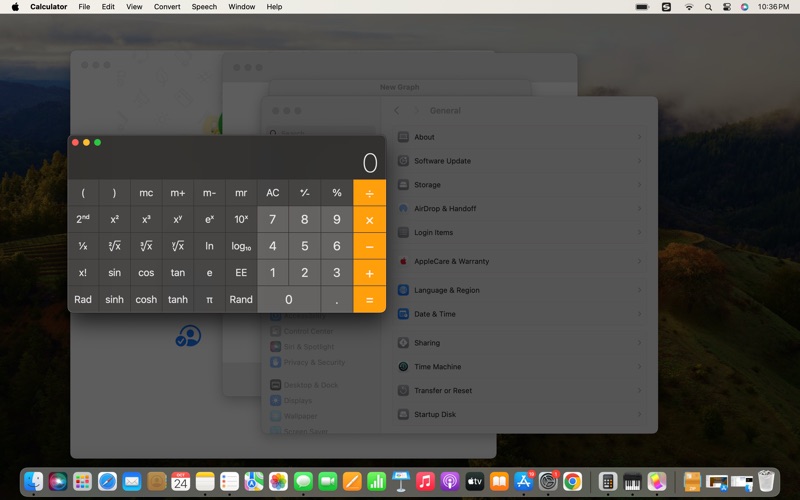Expand the Software Update row chevron
The height and width of the screenshot is (500, 800).
[x=639, y=161]
